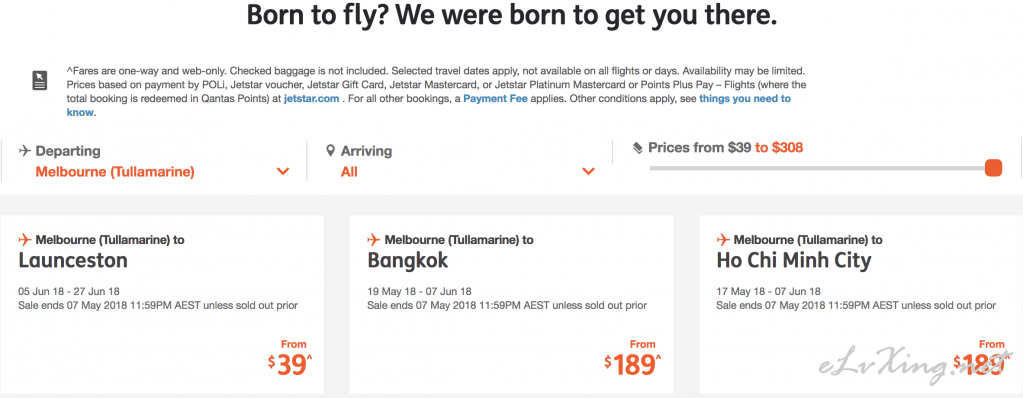This screenshot has height=398, width=1023.
Task: Click the airplane icon beside Departing
Action: pos(25,151)
